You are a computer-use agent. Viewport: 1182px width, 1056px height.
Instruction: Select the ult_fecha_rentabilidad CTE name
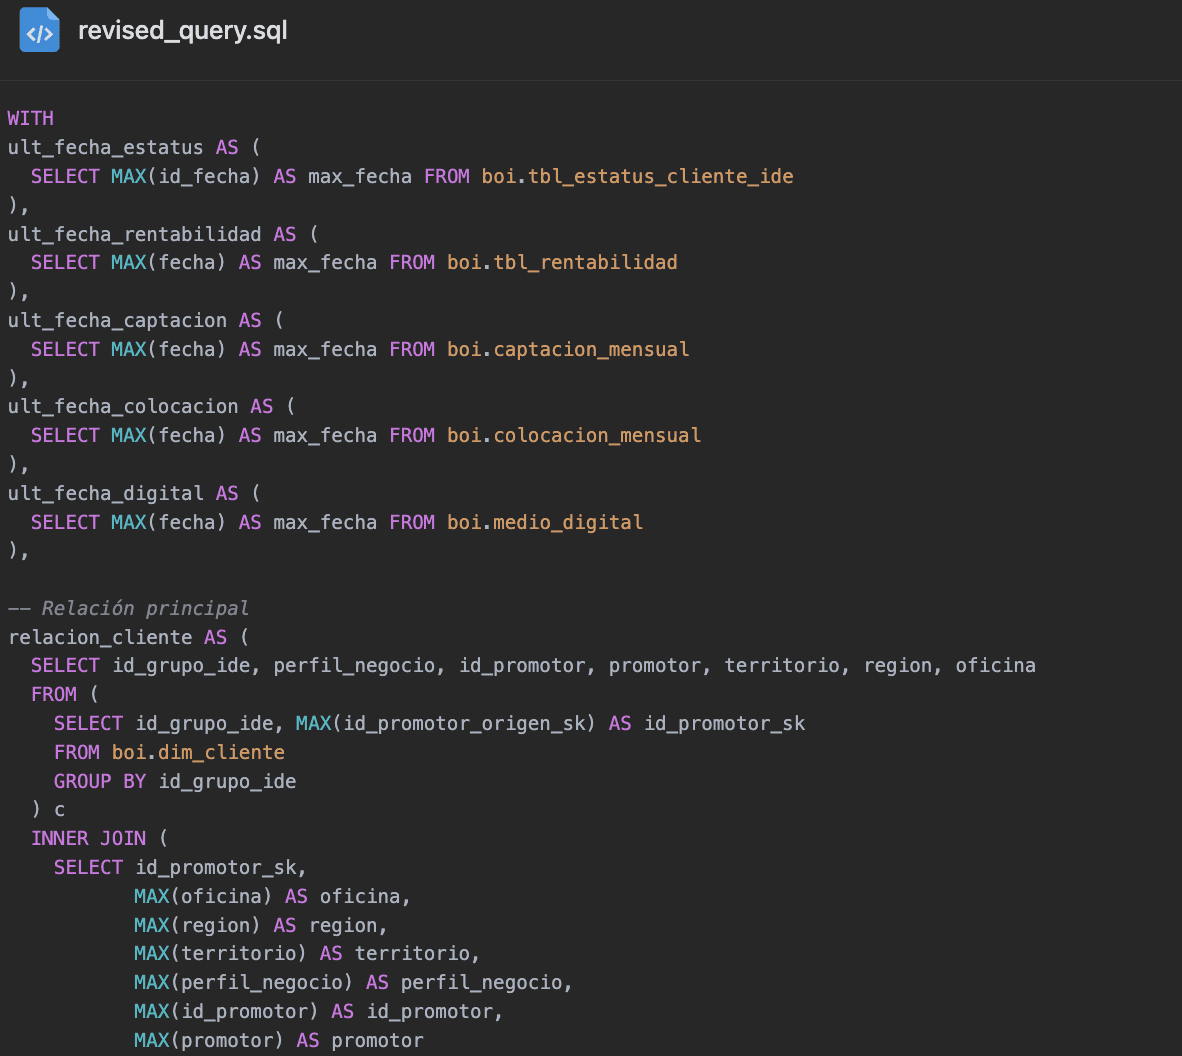pos(134,234)
